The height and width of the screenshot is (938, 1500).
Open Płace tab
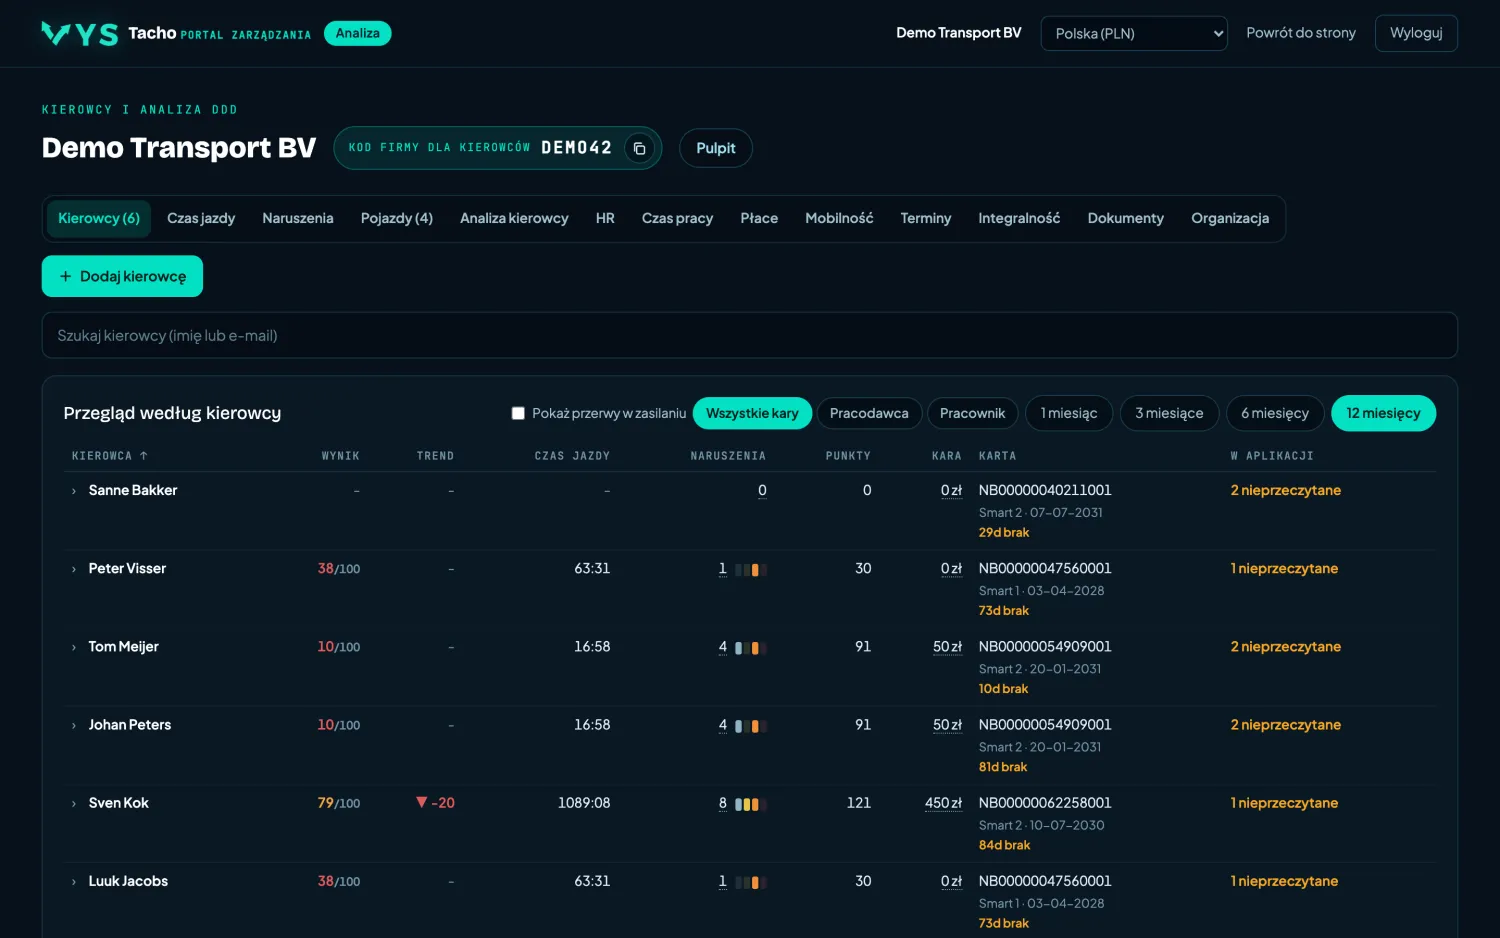759,218
